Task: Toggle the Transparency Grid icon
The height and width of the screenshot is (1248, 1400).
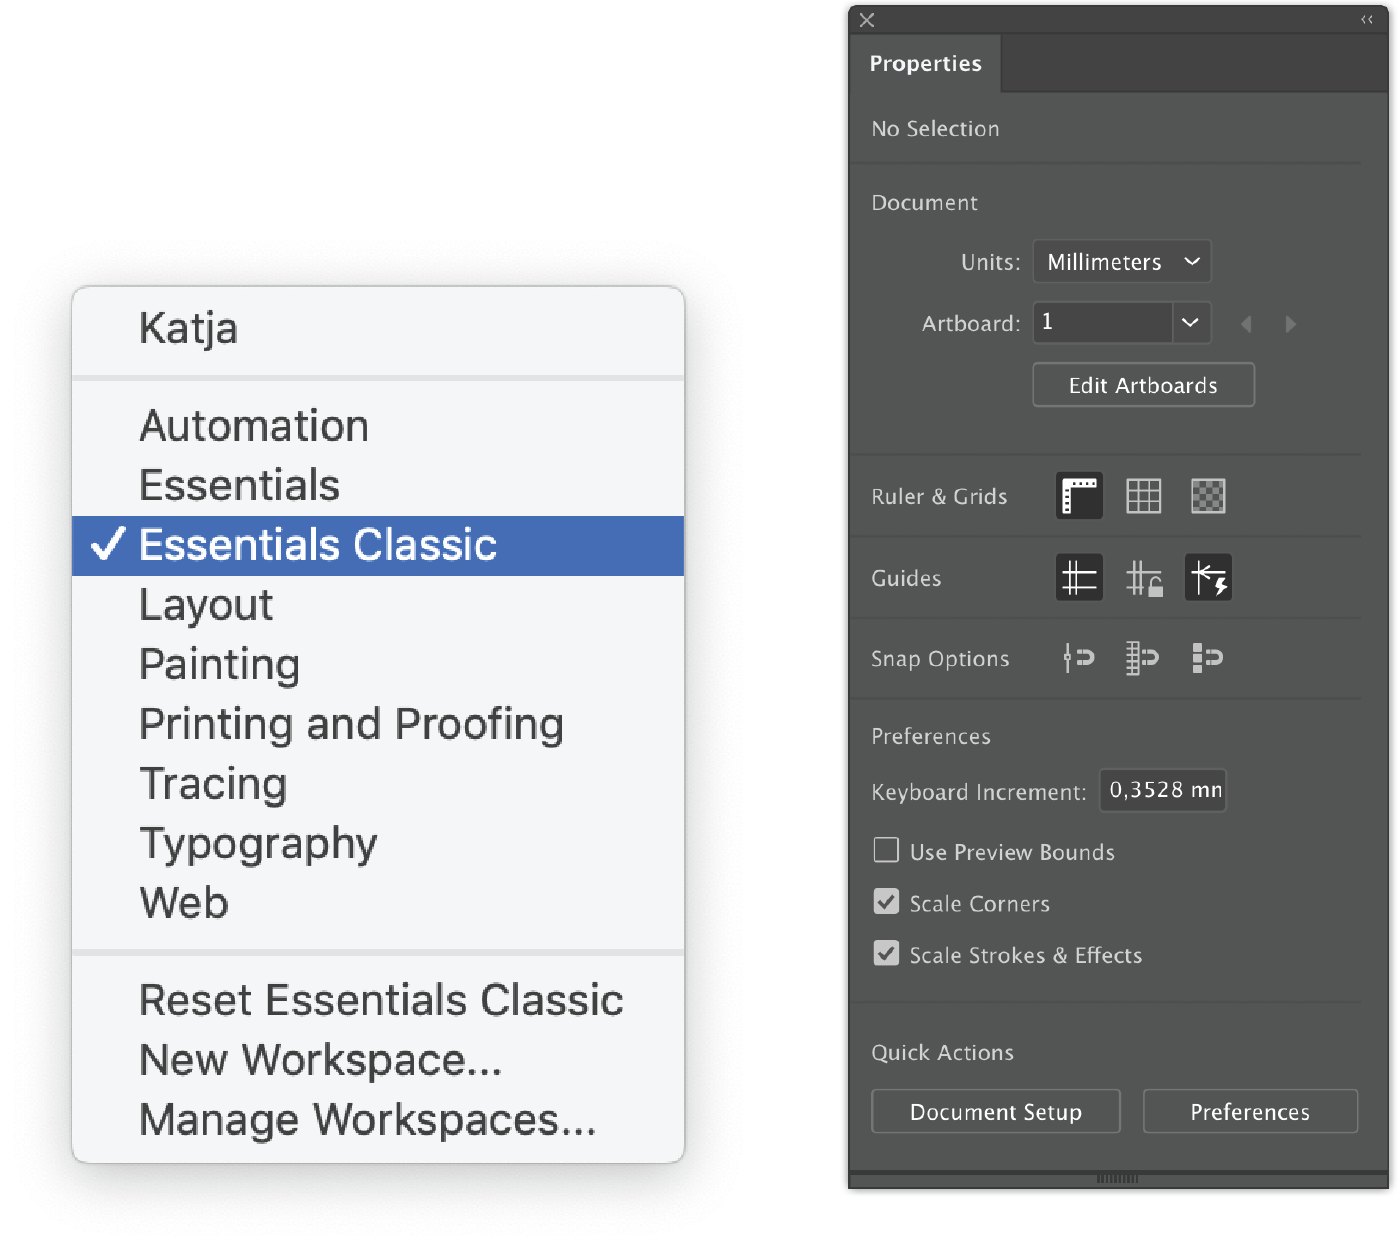Action: (x=1208, y=496)
